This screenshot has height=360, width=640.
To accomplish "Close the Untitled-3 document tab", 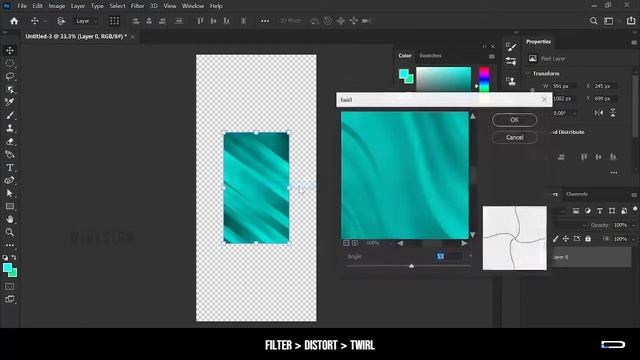I will pyautogui.click(x=133, y=37).
